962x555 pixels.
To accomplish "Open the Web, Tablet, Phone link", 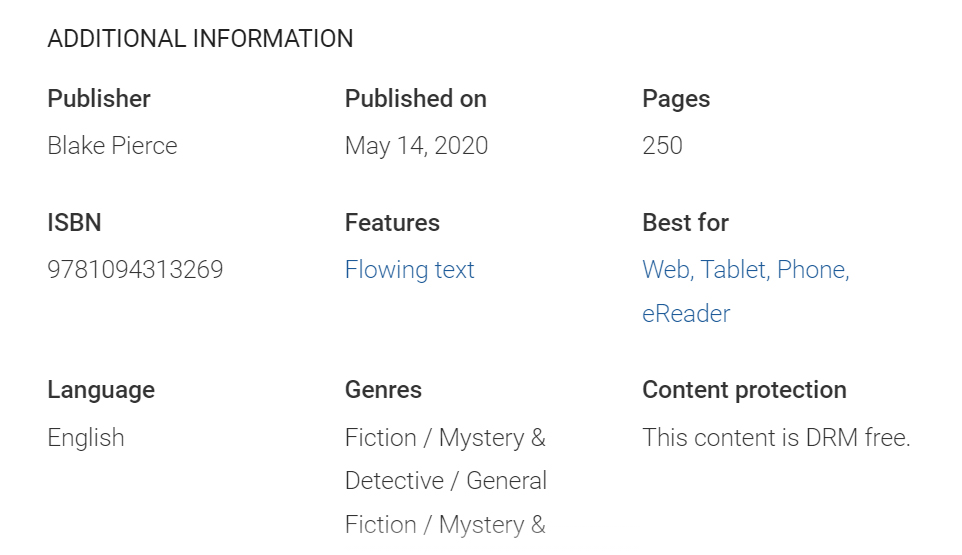I will (x=745, y=270).
